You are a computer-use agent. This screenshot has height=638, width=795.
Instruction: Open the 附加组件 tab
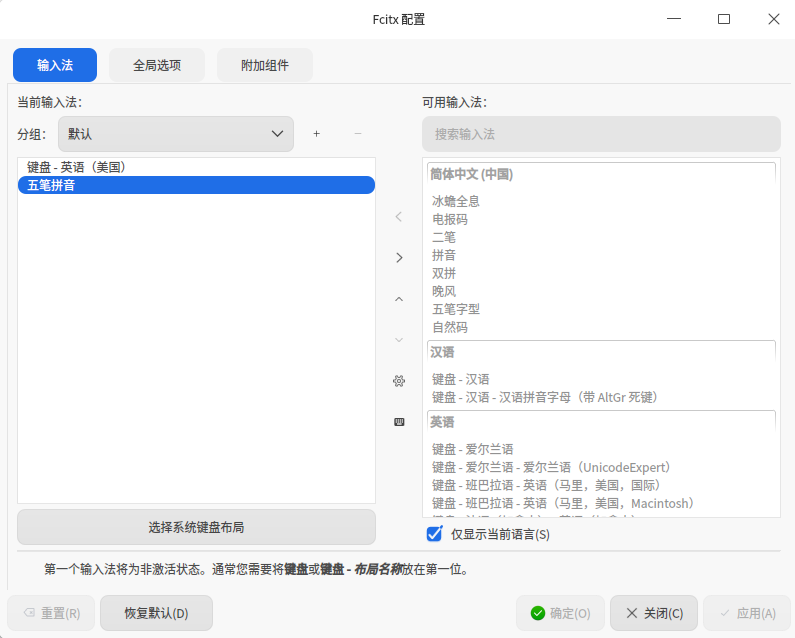pyautogui.click(x=265, y=65)
